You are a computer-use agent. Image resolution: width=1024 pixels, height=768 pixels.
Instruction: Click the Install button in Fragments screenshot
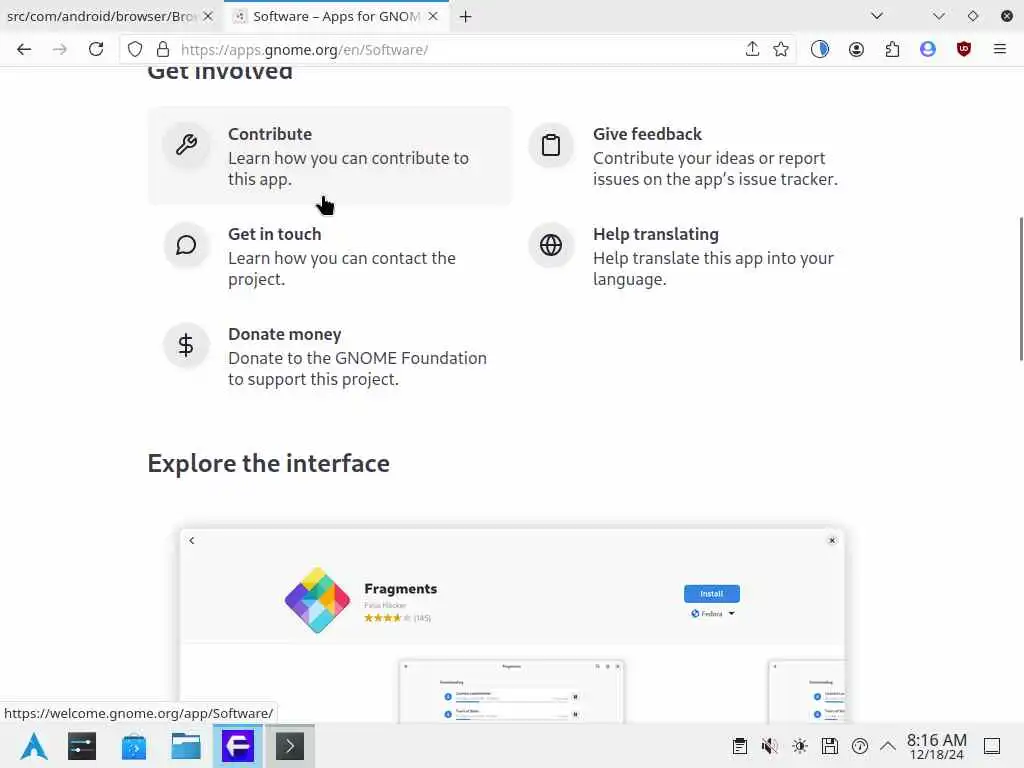(x=712, y=594)
